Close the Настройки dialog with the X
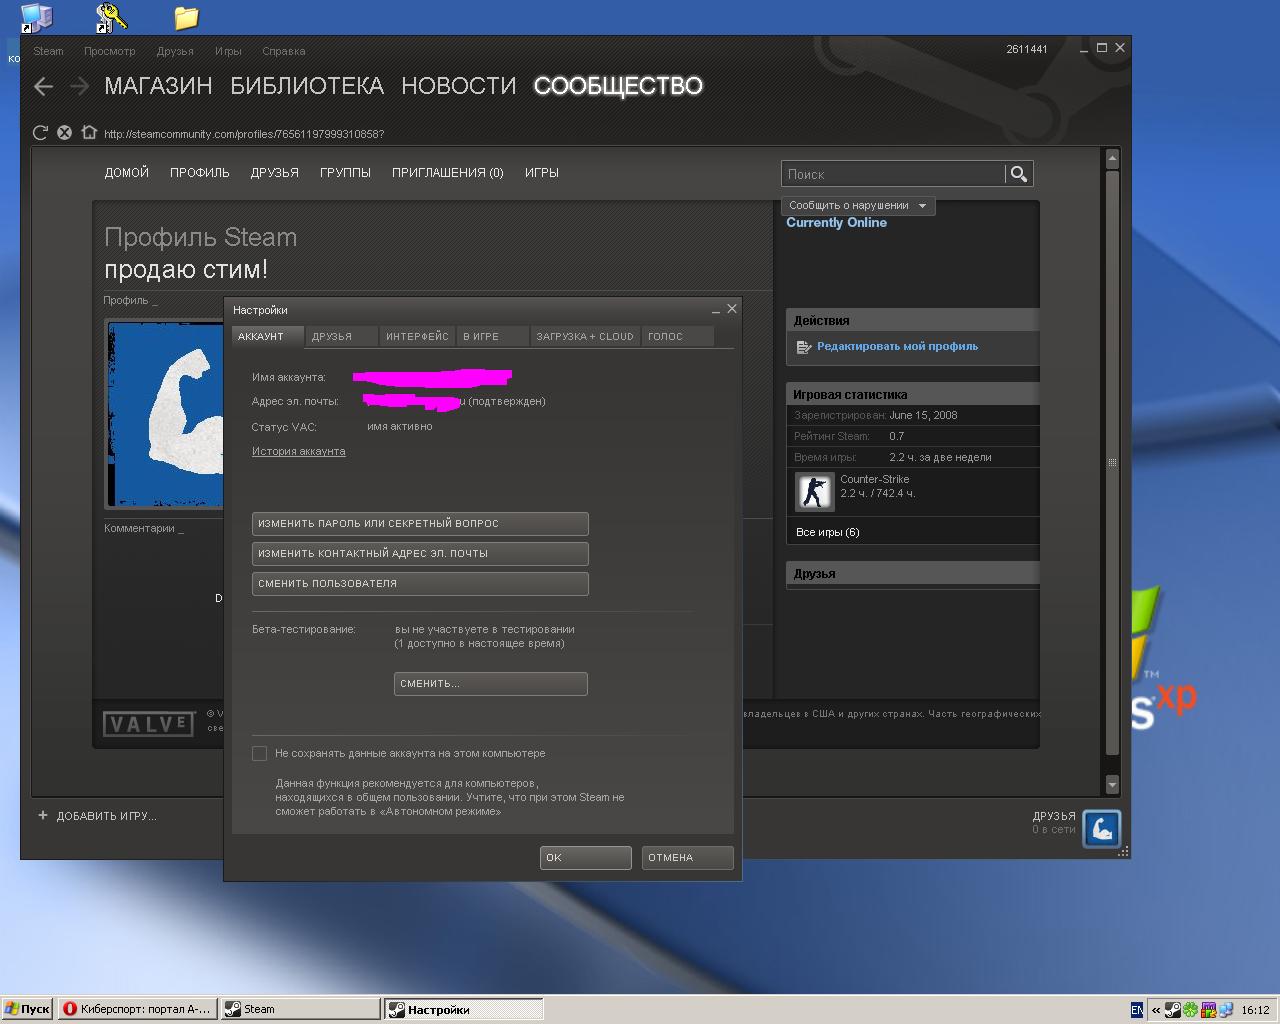 click(x=732, y=309)
